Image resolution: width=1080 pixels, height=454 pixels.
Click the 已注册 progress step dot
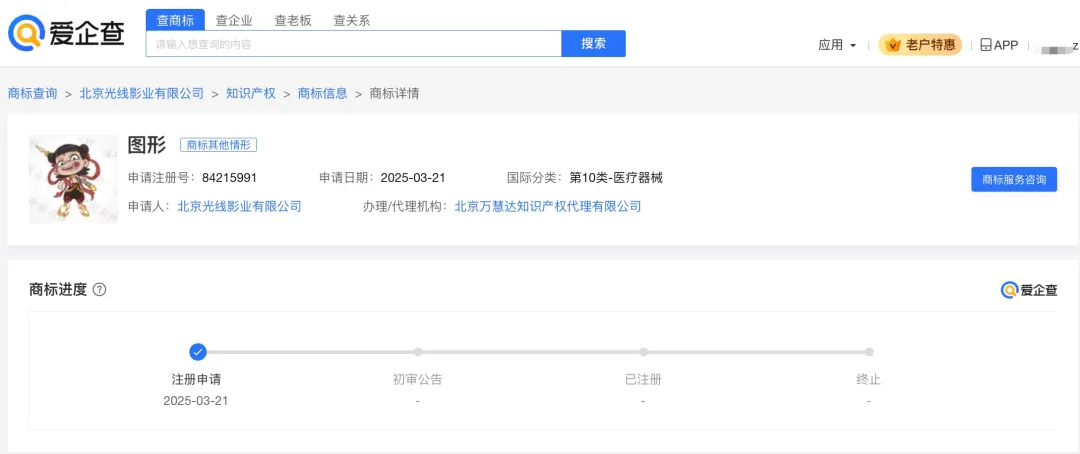point(643,352)
